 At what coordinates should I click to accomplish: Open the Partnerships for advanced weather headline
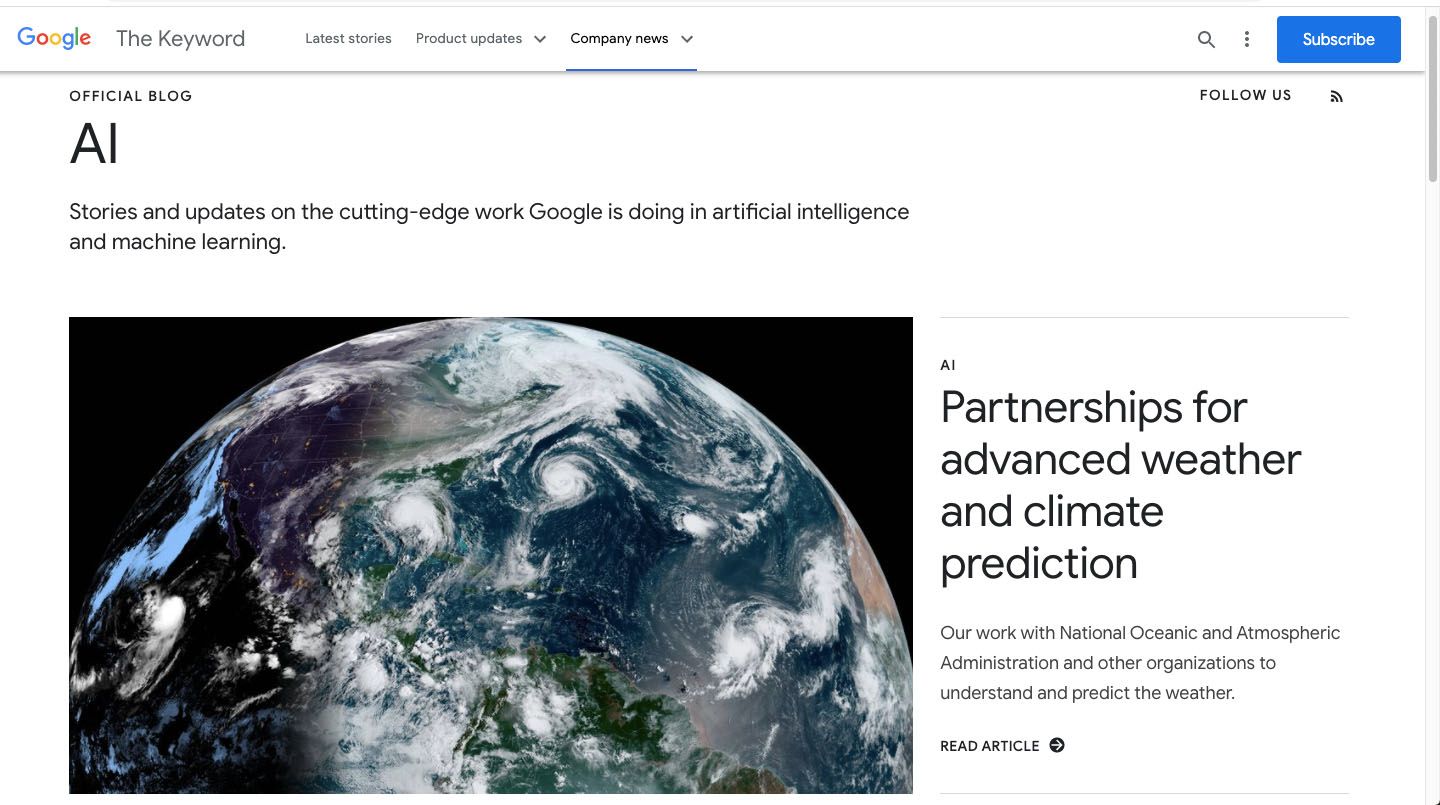[x=1121, y=485]
